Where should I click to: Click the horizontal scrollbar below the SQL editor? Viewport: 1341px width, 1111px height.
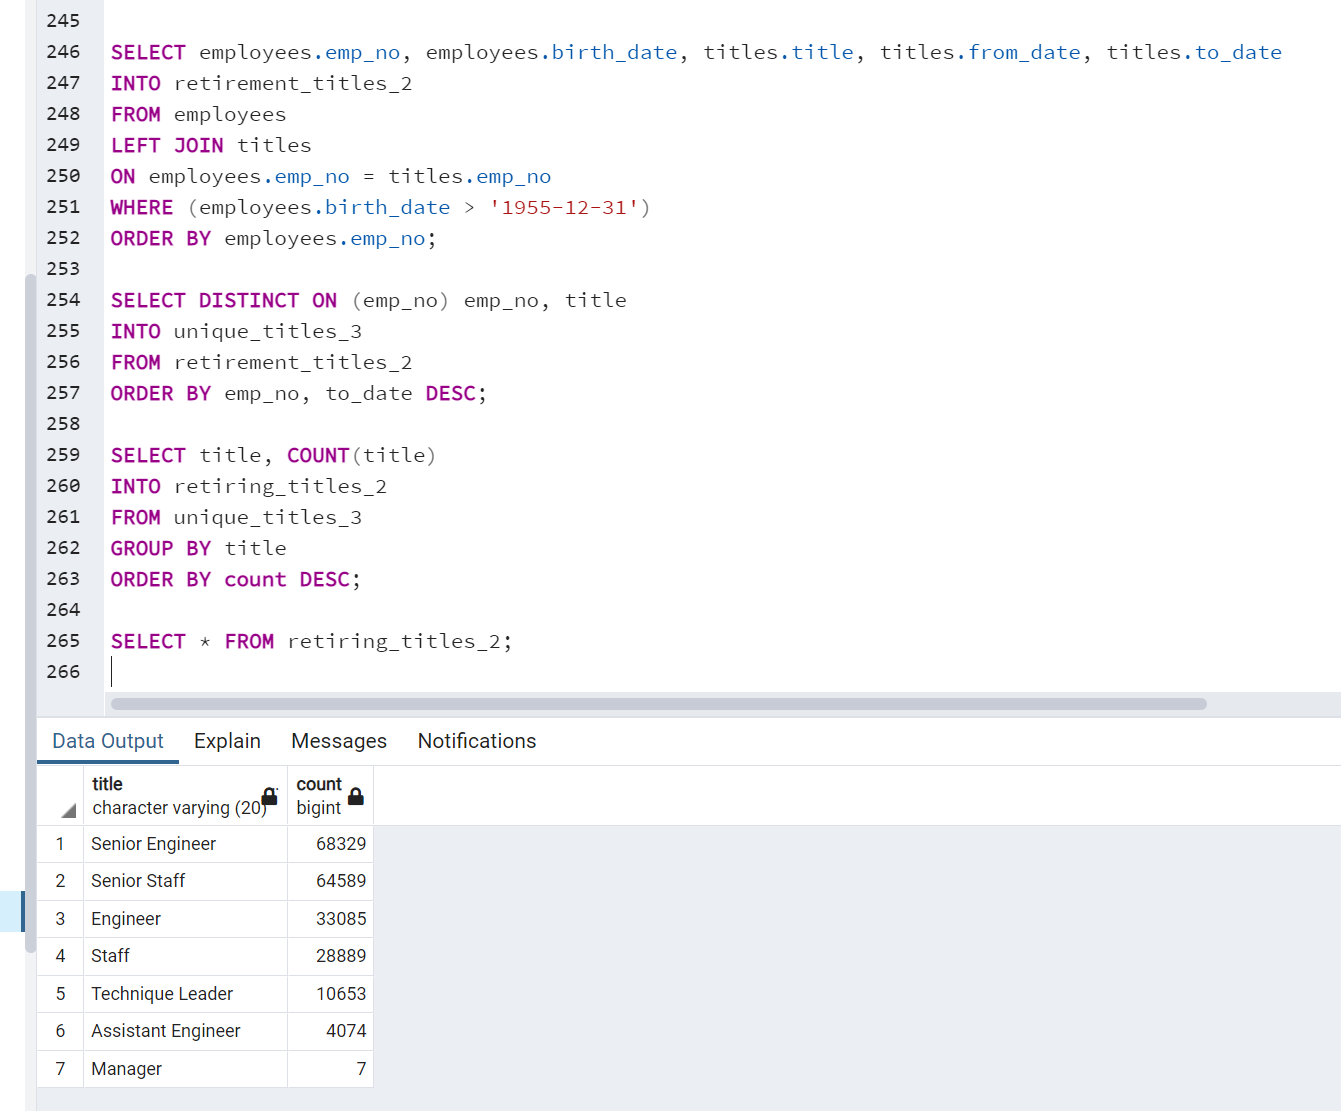click(658, 704)
